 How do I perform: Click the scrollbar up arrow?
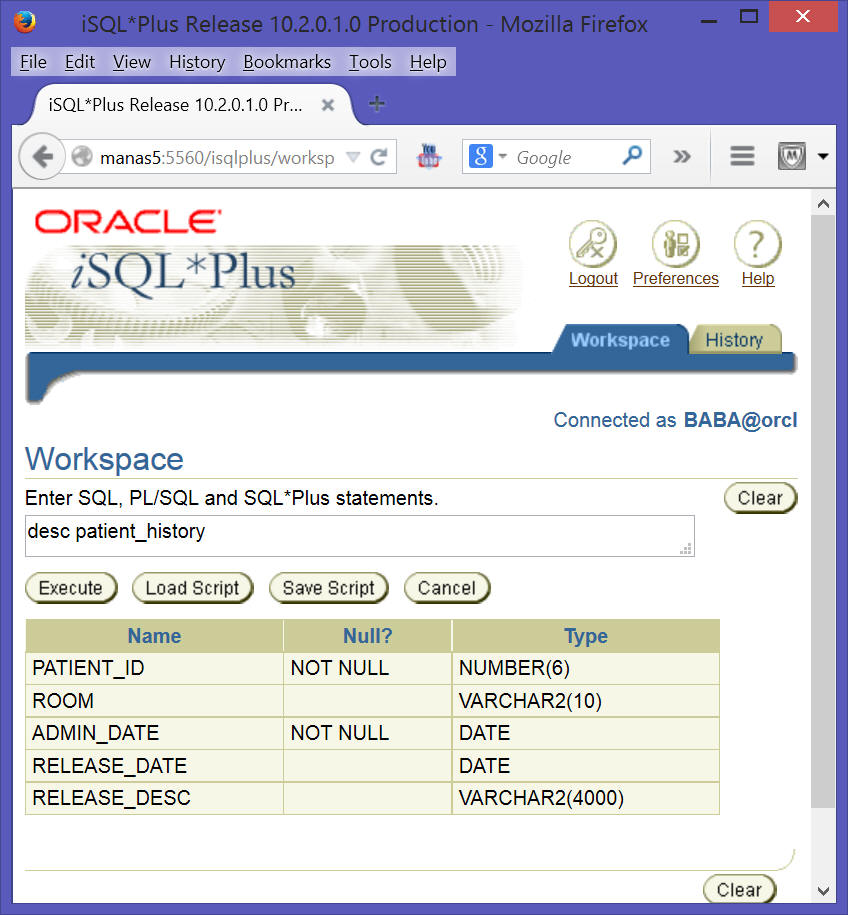[x=823, y=204]
